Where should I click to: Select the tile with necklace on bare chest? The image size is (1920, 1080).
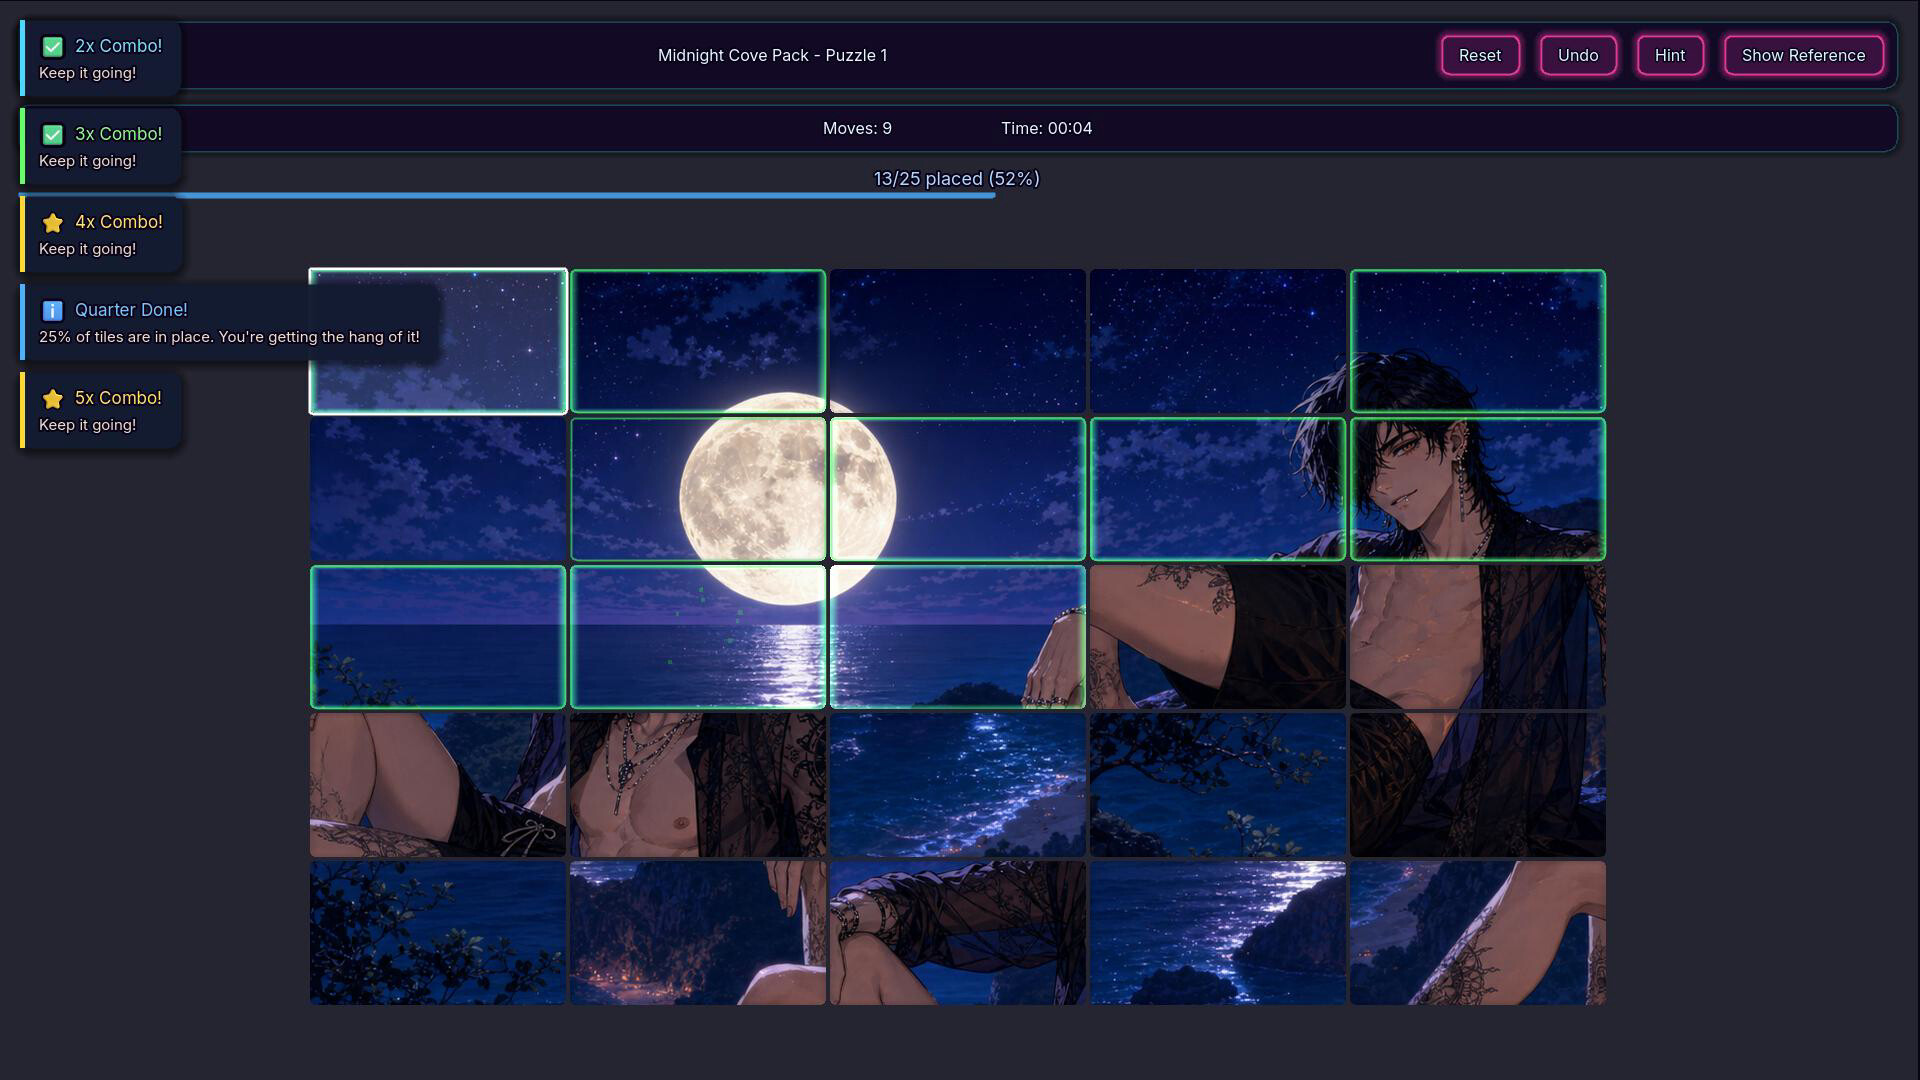coord(698,785)
